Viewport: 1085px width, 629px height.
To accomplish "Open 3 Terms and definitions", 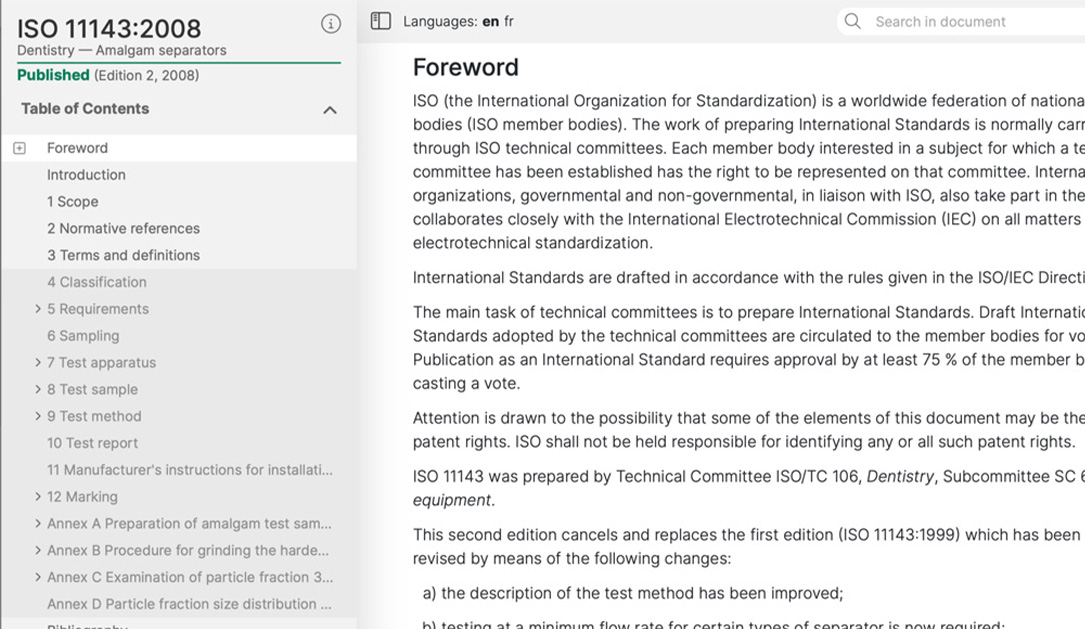I will (x=123, y=255).
